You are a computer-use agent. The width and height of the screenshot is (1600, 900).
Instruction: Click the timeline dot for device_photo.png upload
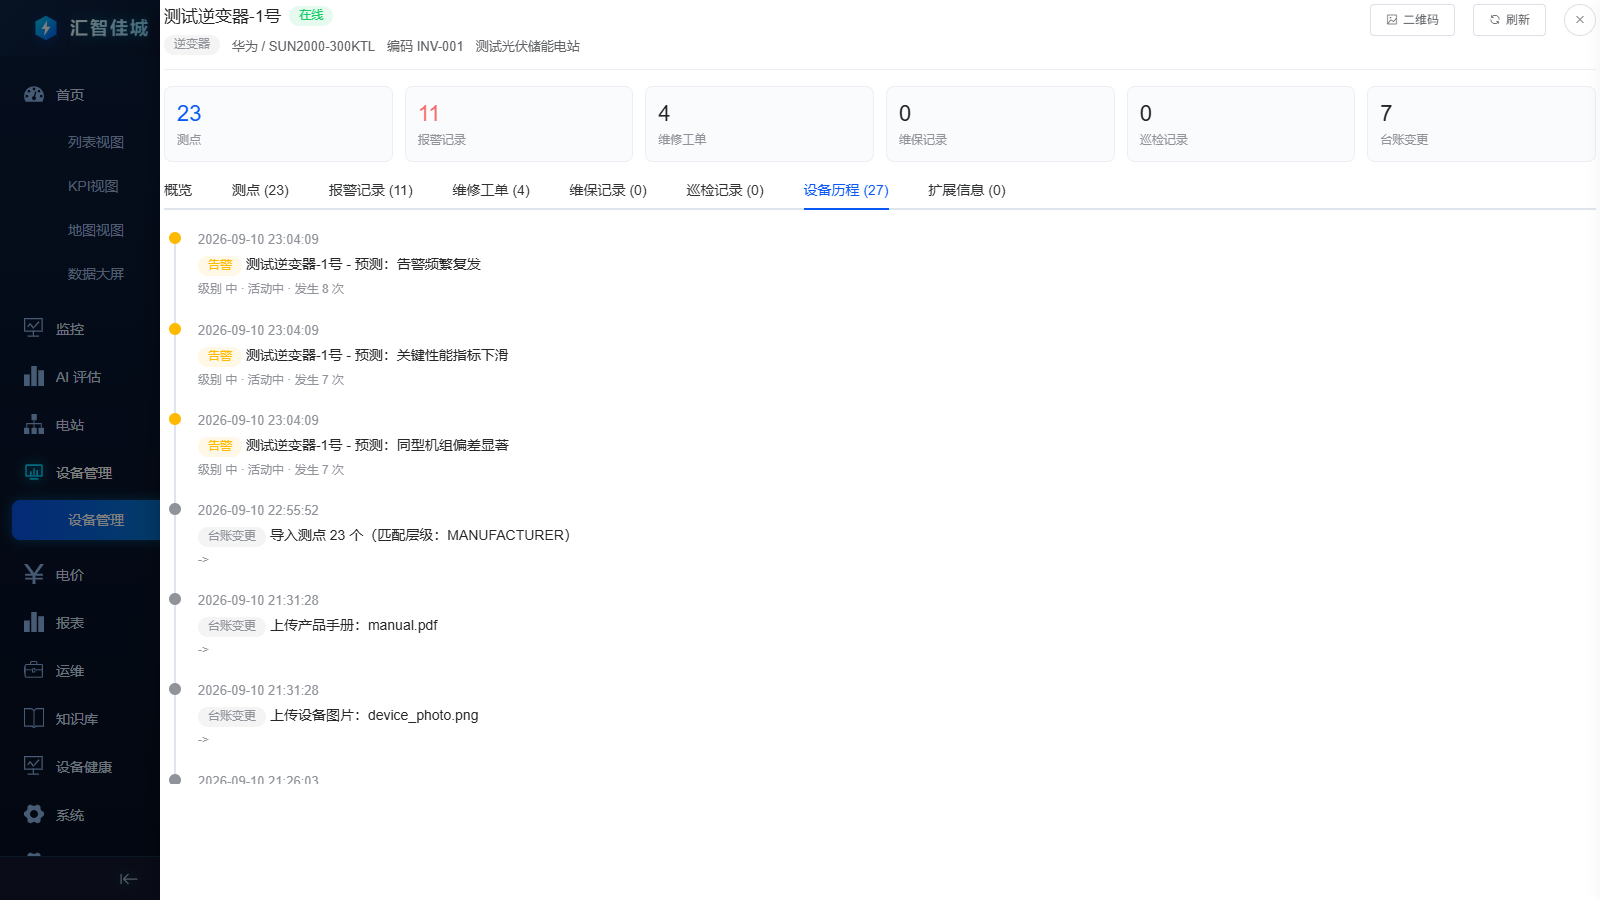pos(175,689)
